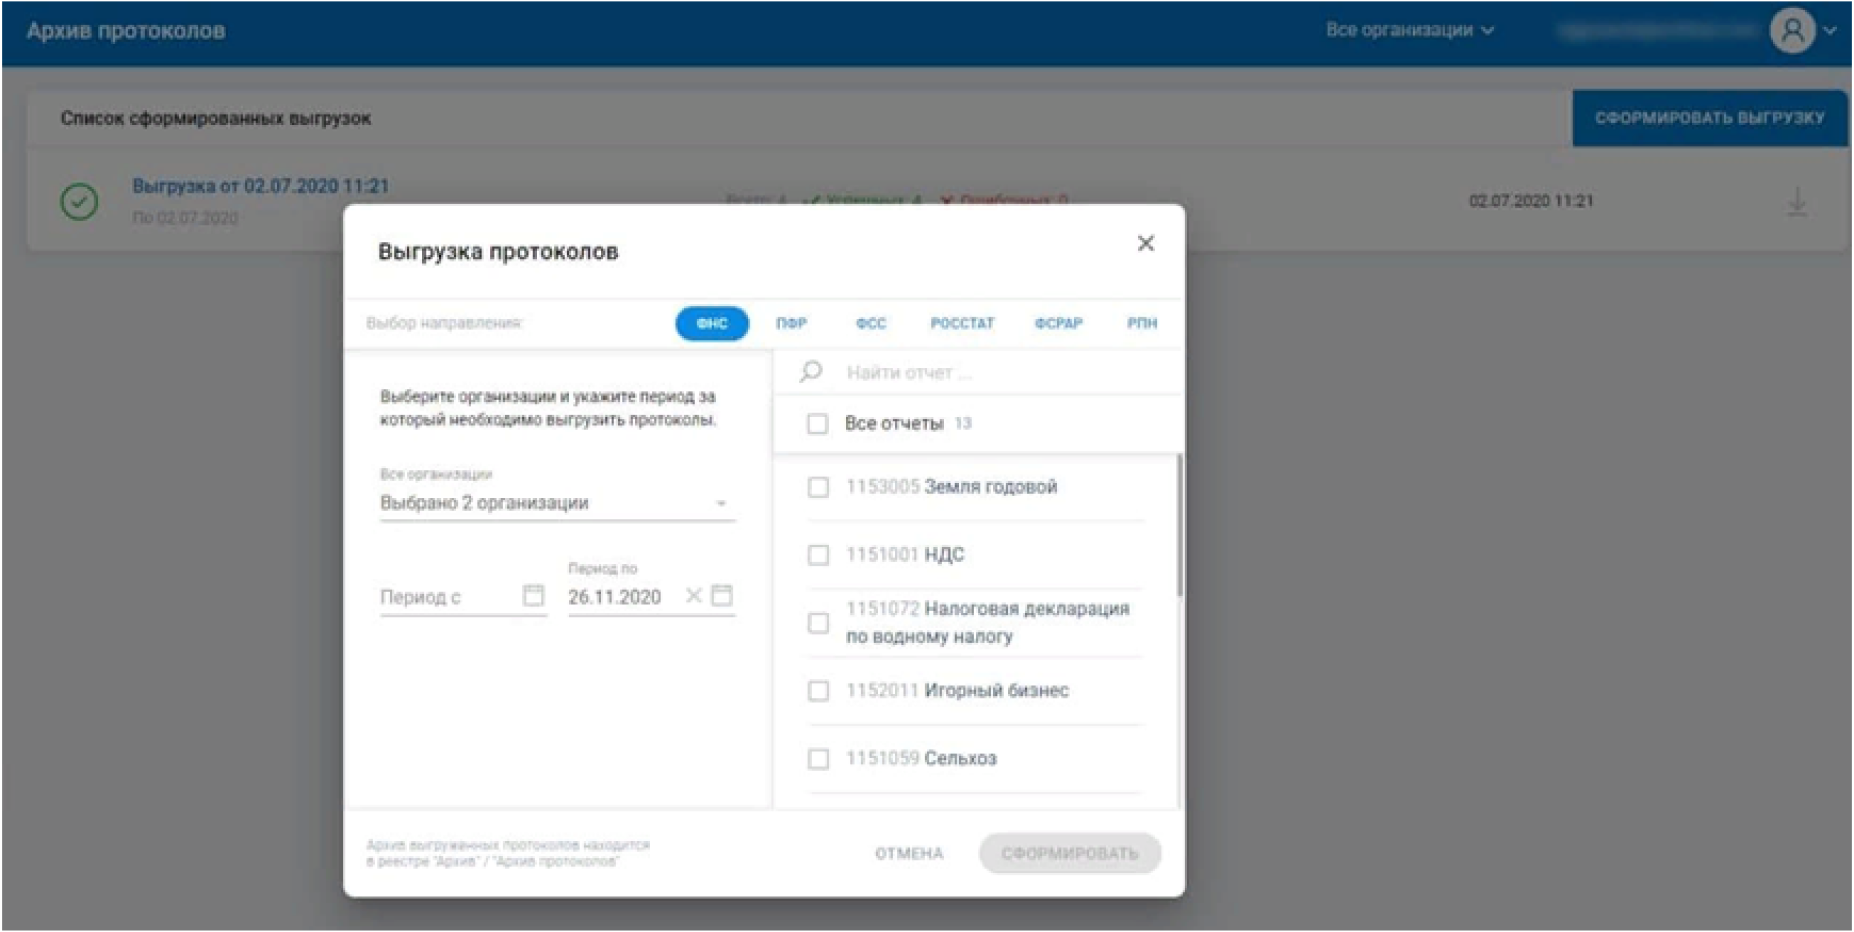1854x932 pixels.
Task: Focus the Найти отчет search field
Action: [x=1005, y=373]
